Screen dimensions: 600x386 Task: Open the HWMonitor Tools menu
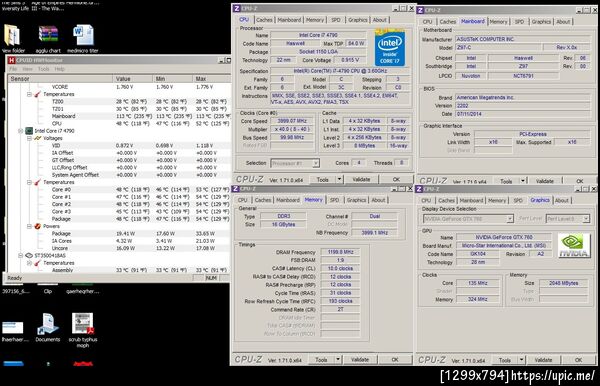point(44,69)
